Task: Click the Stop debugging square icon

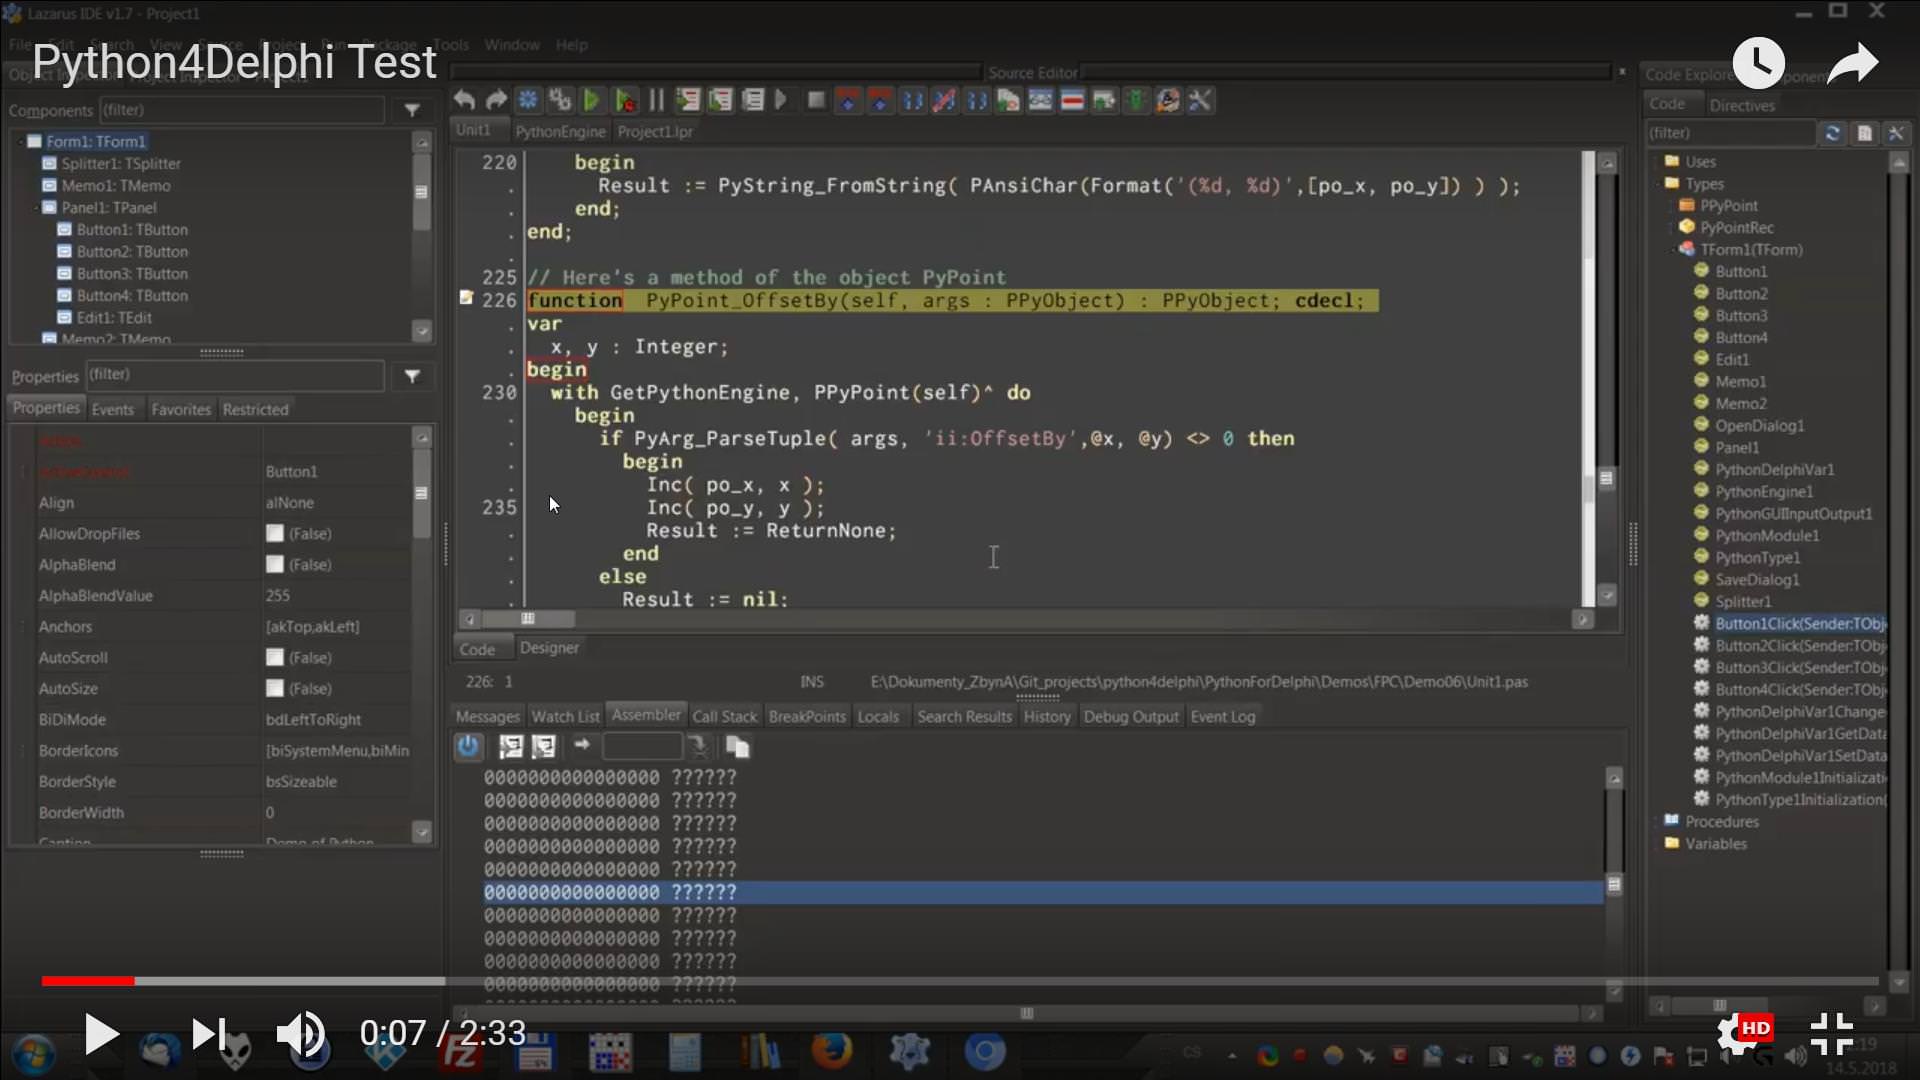Action: click(x=816, y=100)
